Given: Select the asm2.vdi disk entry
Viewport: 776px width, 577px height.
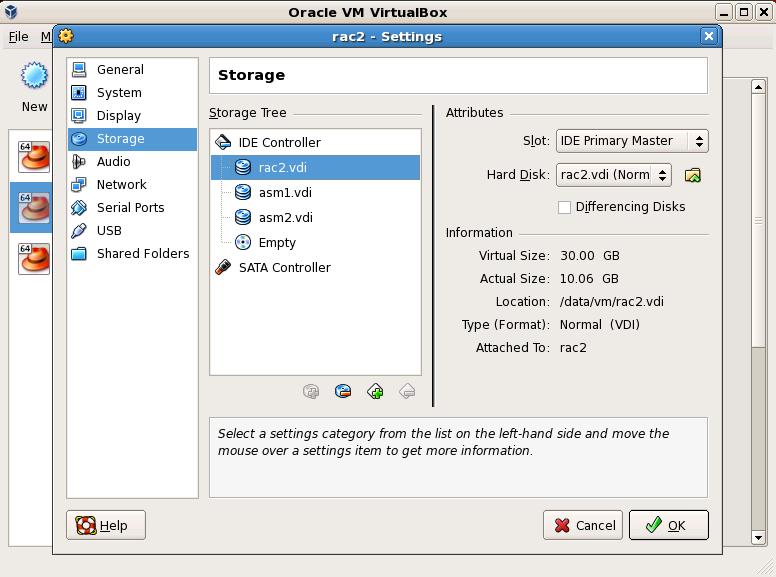Looking at the screenshot, I should [285, 217].
